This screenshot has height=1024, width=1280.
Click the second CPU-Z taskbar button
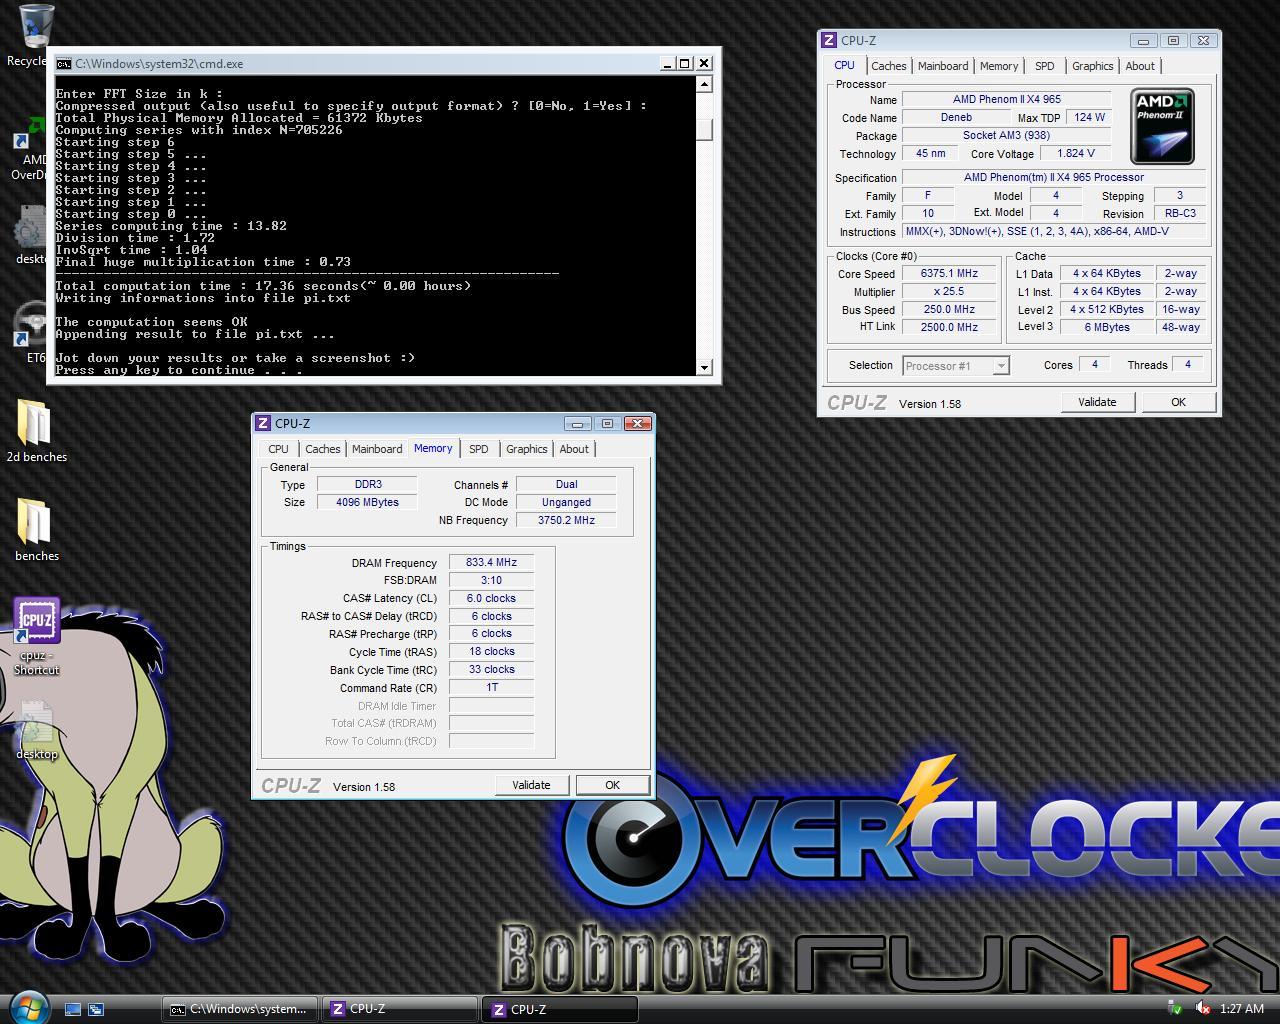[560, 1009]
